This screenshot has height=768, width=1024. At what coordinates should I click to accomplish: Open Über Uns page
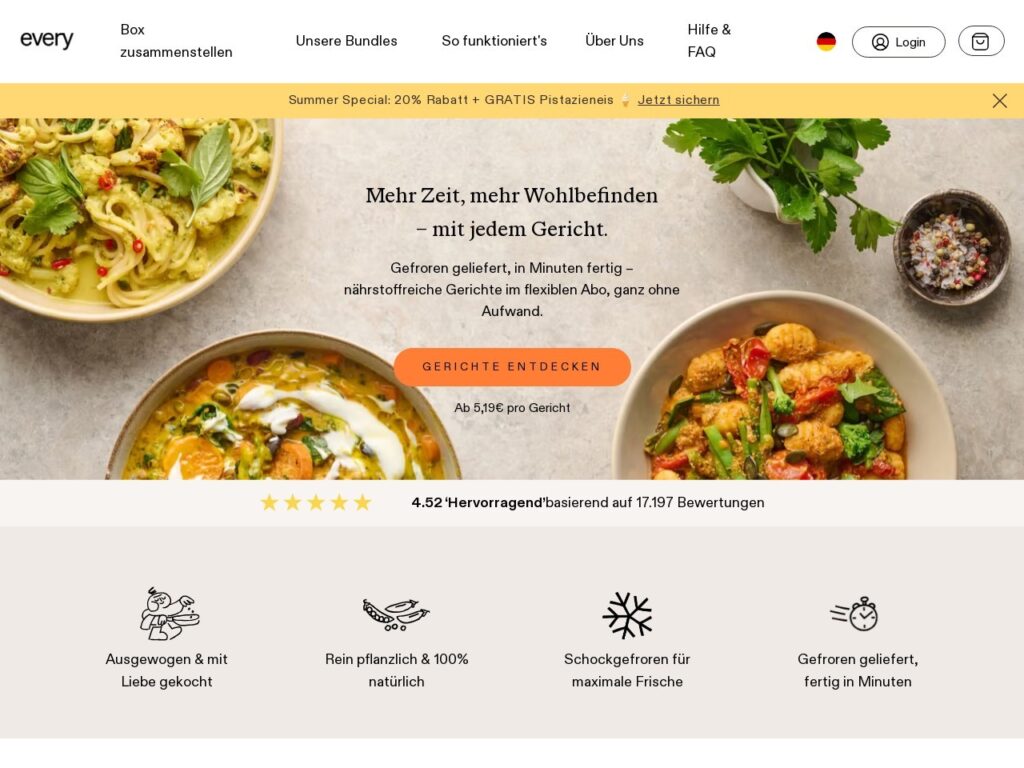tap(614, 40)
